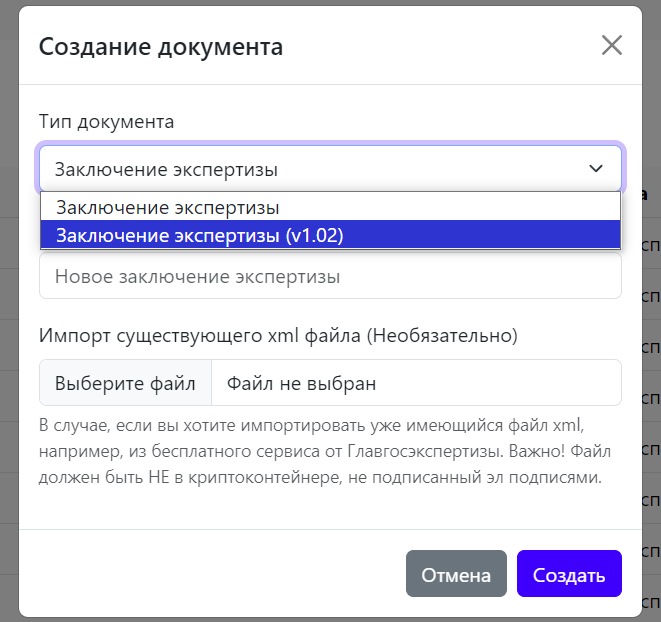The height and width of the screenshot is (622, 661).
Task: Focus the Новое заключение экспертизы name field
Action: pyautogui.click(x=330, y=276)
